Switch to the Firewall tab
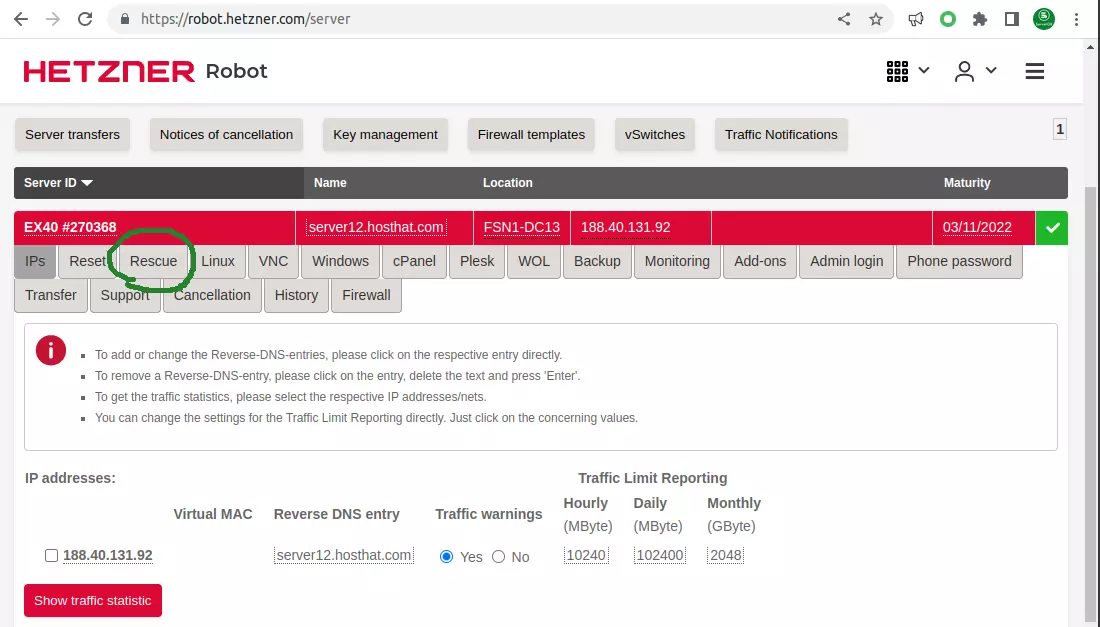 pos(366,295)
